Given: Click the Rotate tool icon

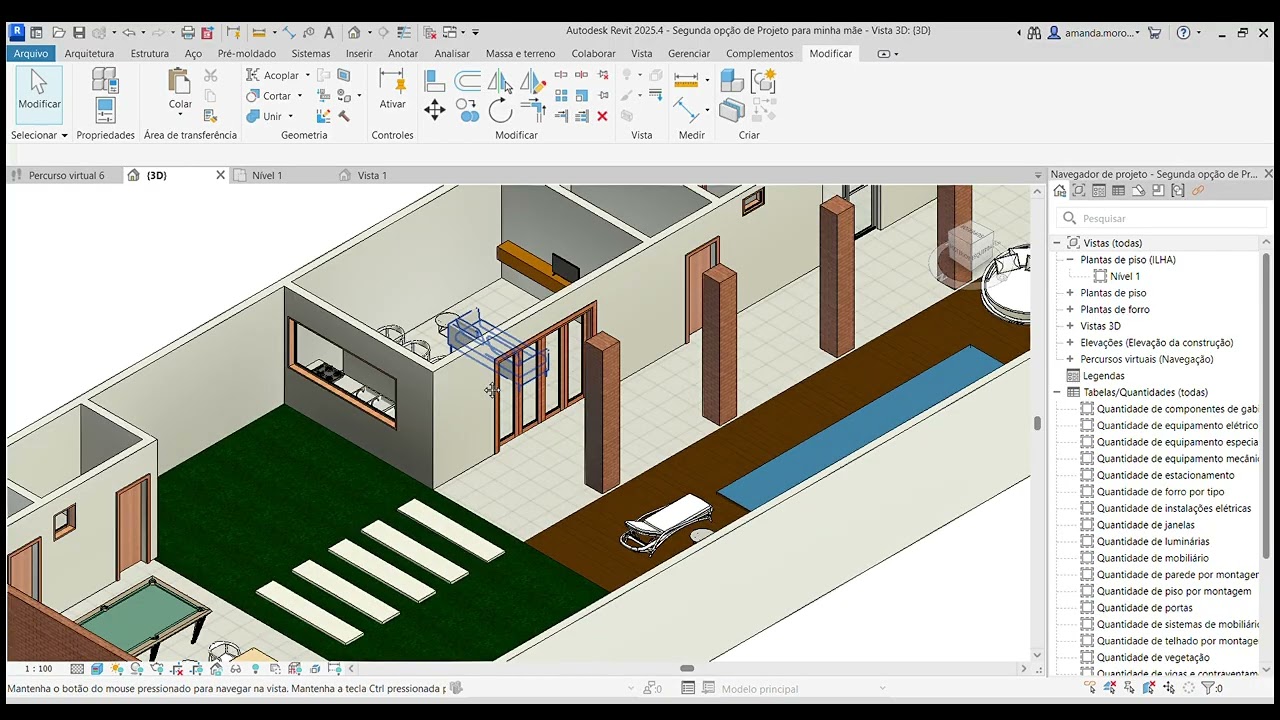Looking at the screenshot, I should coord(500,110).
